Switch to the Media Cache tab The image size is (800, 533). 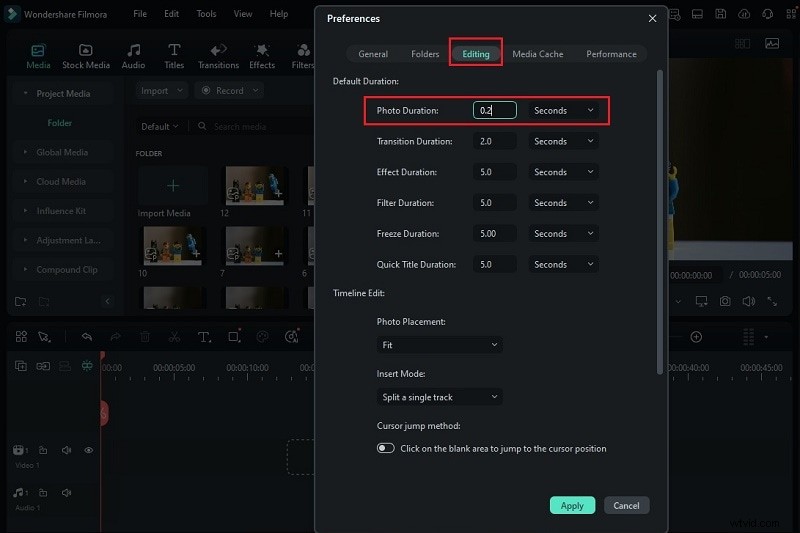tap(537, 54)
